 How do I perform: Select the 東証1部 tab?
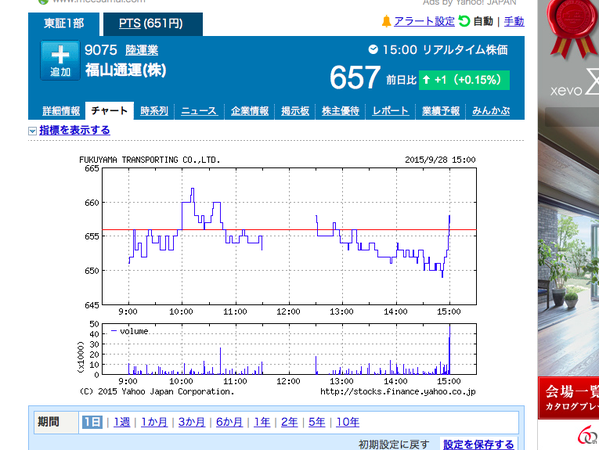tap(64, 24)
